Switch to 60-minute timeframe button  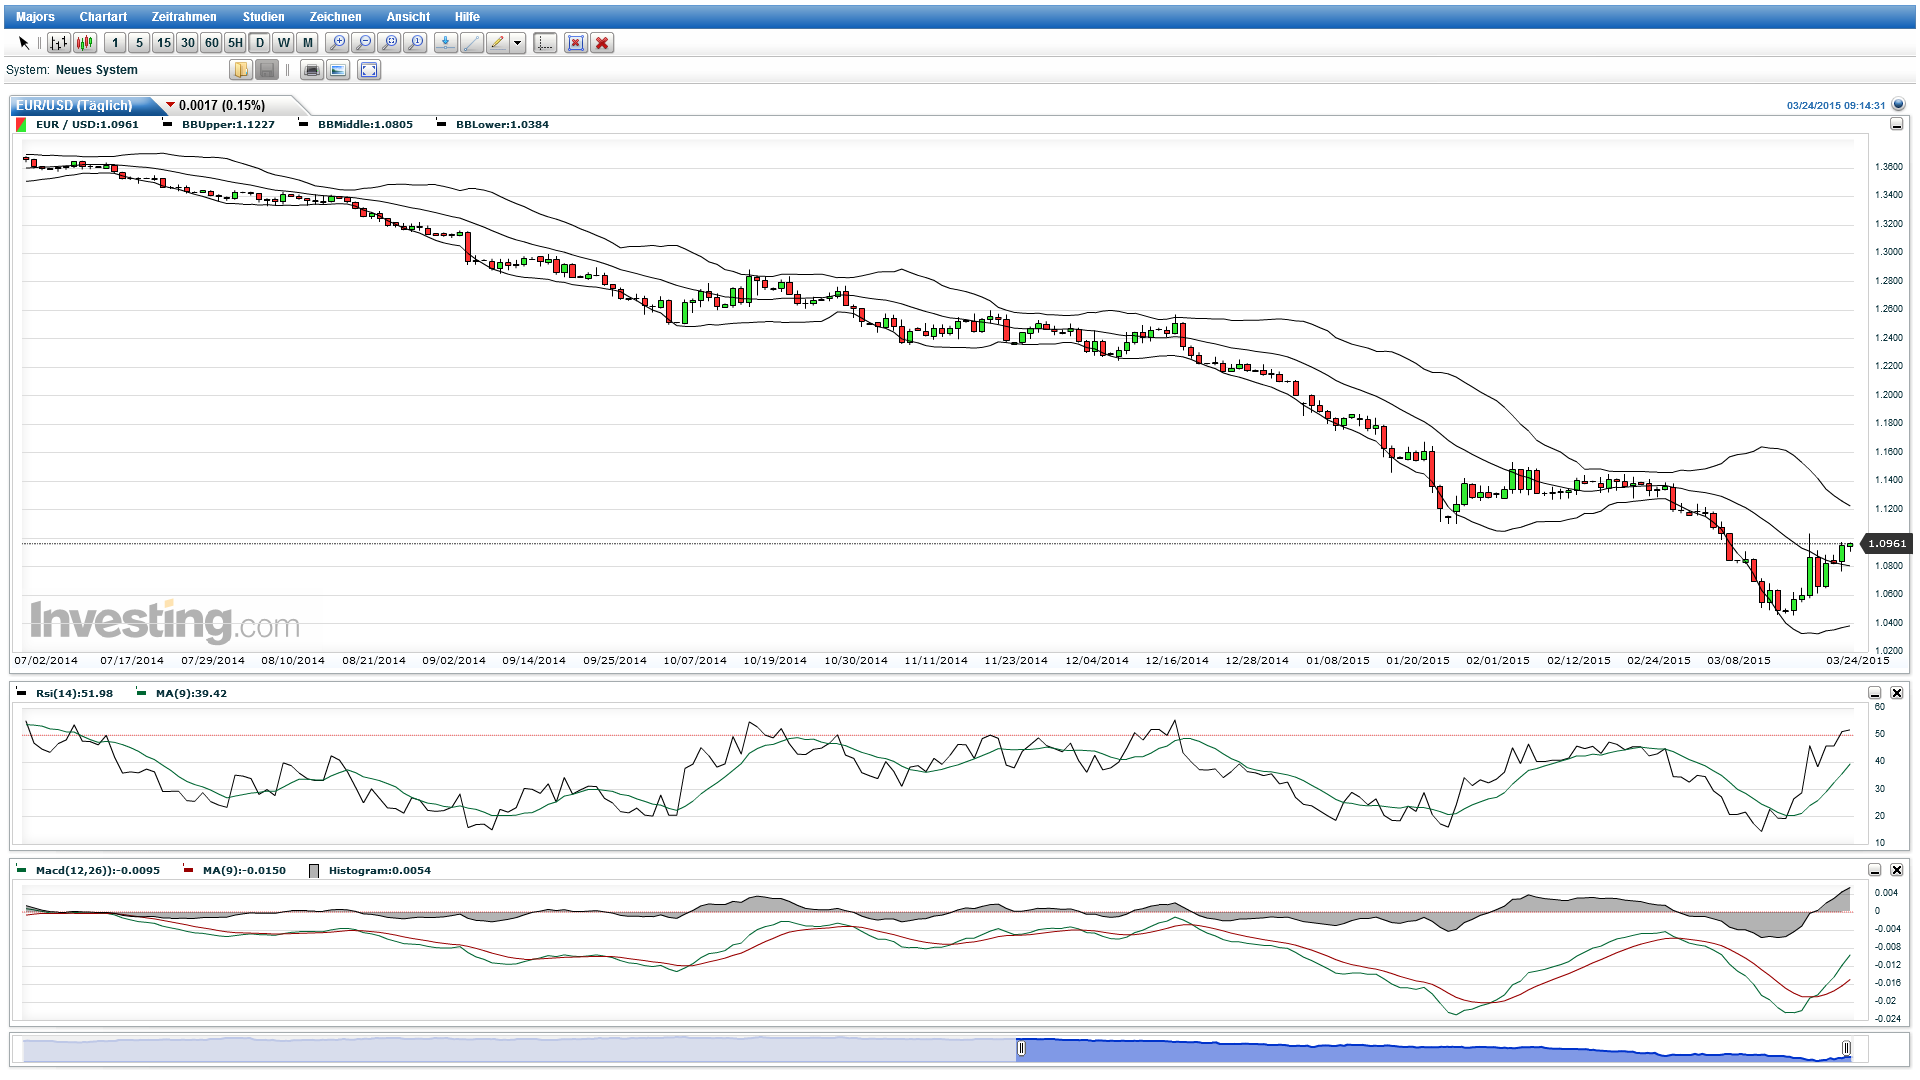coord(211,43)
